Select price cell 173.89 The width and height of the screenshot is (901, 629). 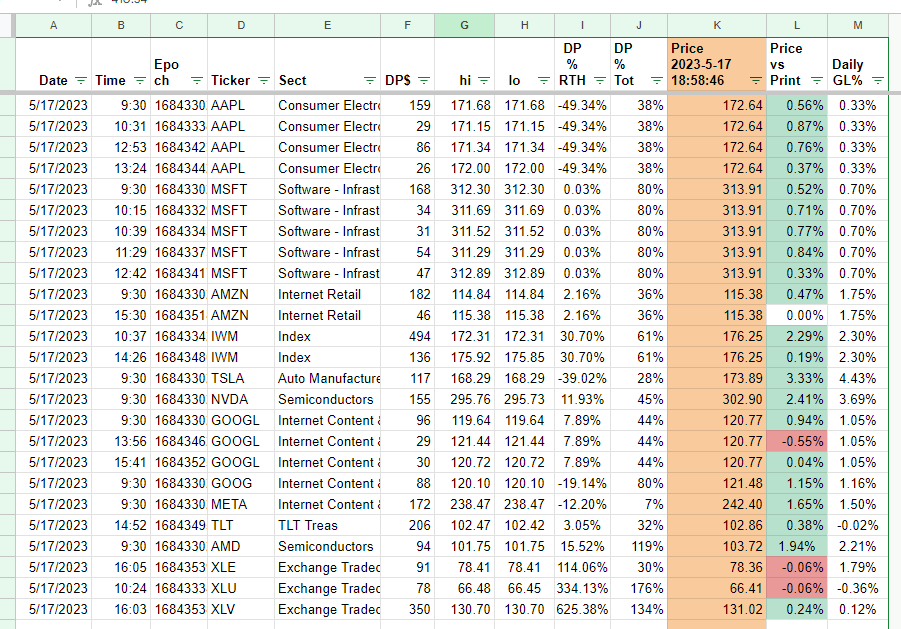coord(717,378)
